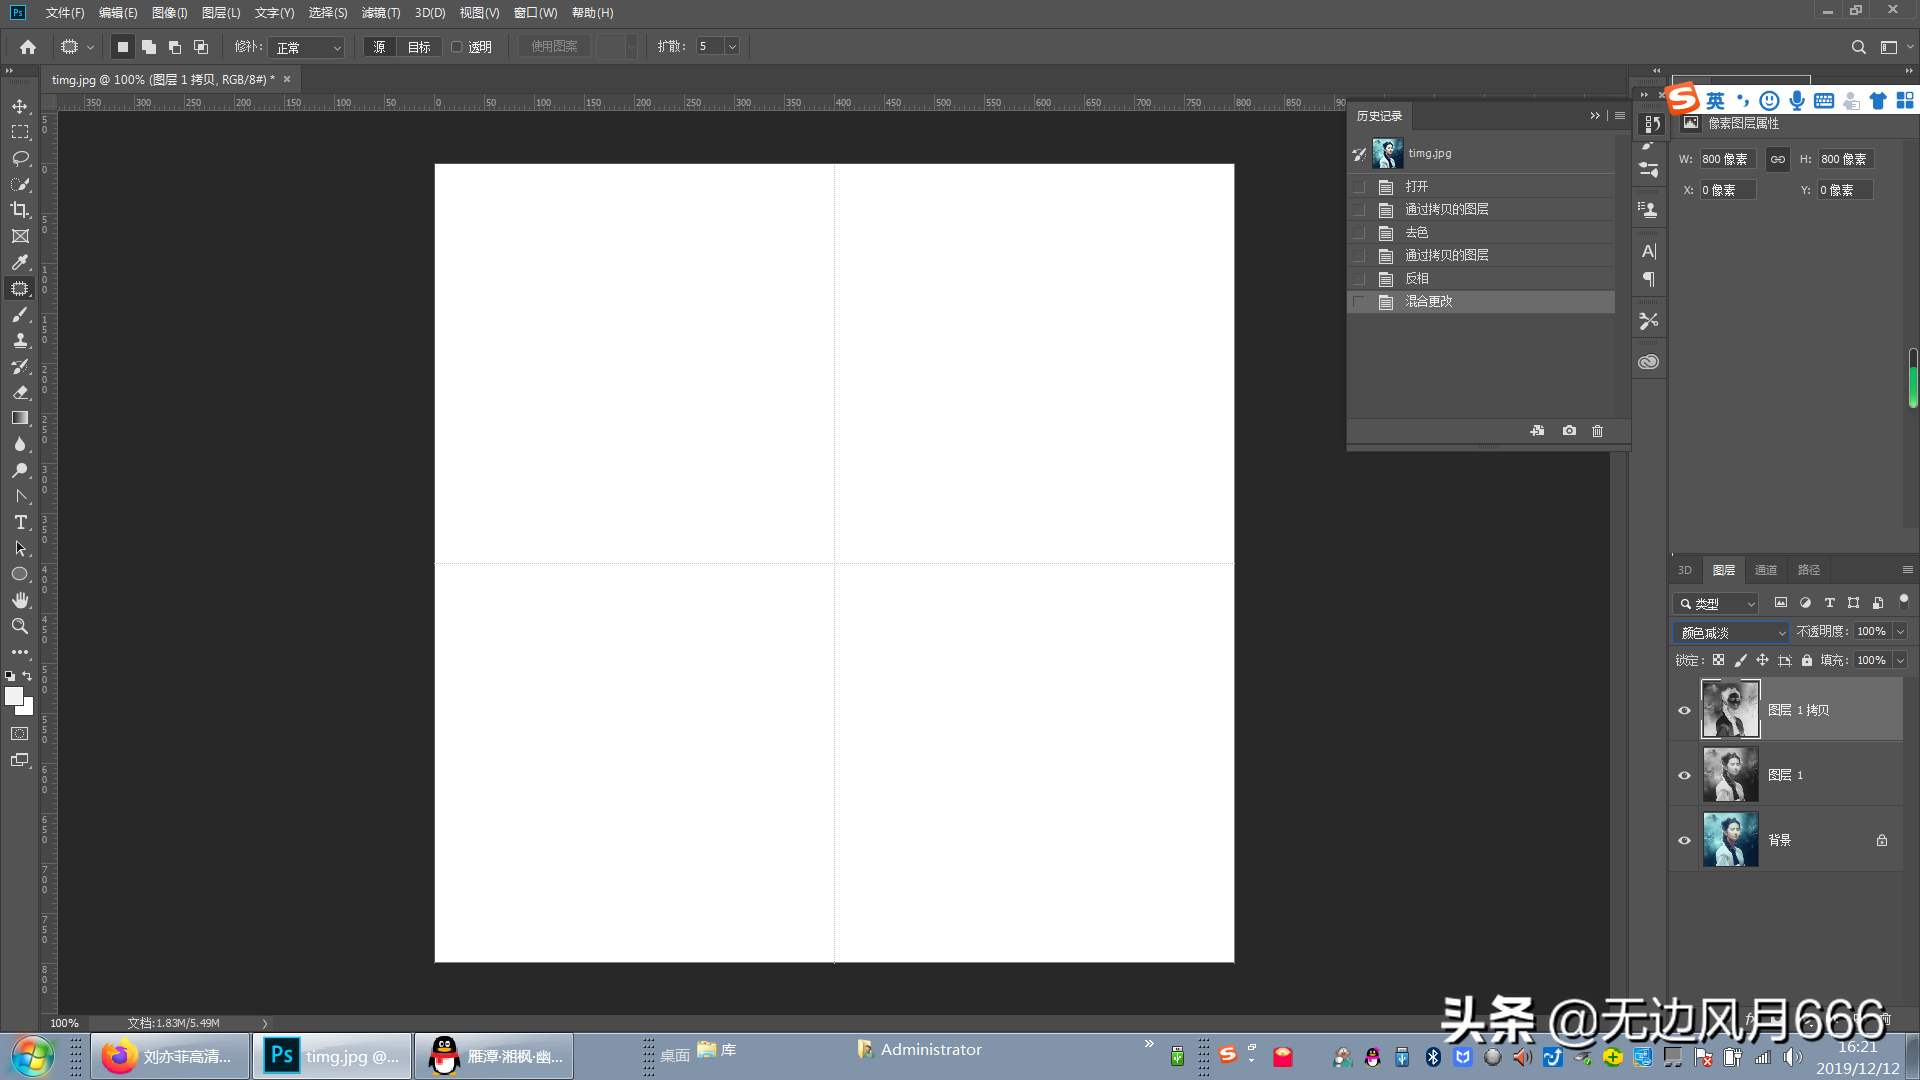Create new snapshot with camera icon
This screenshot has width=1920, height=1080.
tap(1569, 431)
